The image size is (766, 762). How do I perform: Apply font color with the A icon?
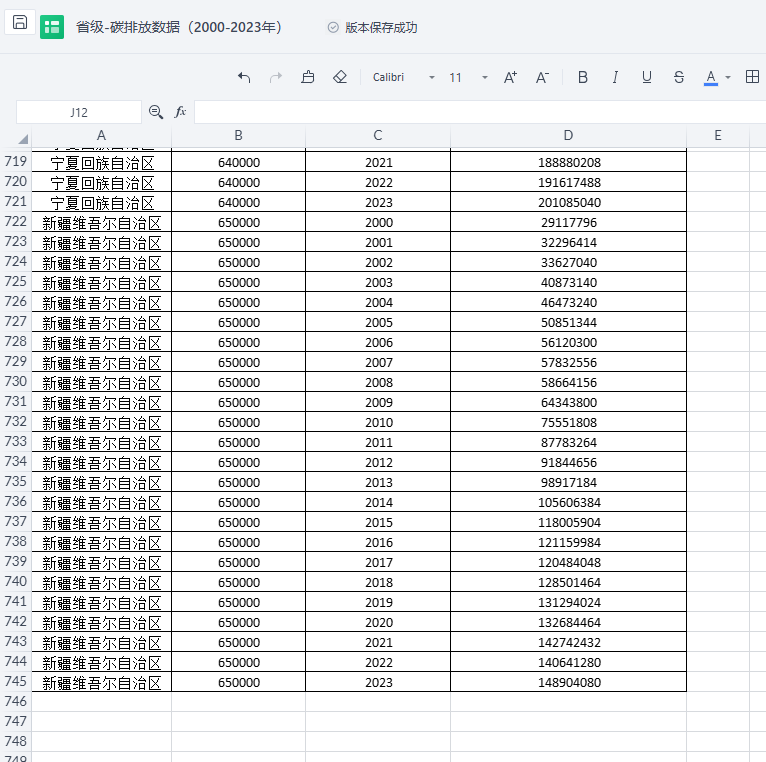[711, 78]
